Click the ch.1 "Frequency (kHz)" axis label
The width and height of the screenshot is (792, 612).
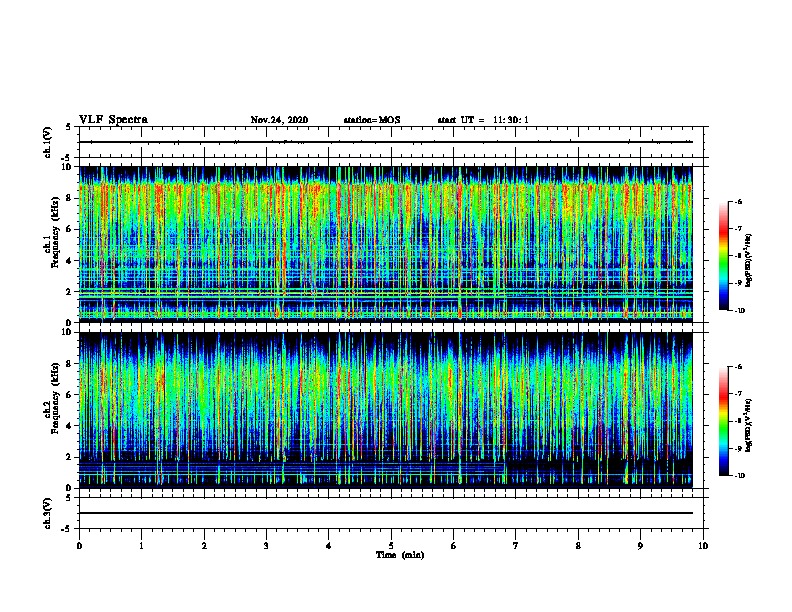[x=56, y=232]
